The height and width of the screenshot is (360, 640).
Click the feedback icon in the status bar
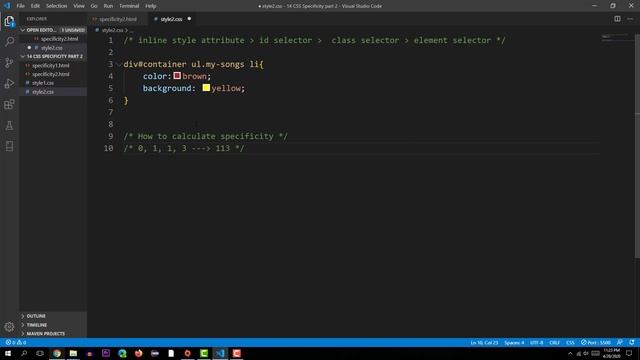pos(620,342)
